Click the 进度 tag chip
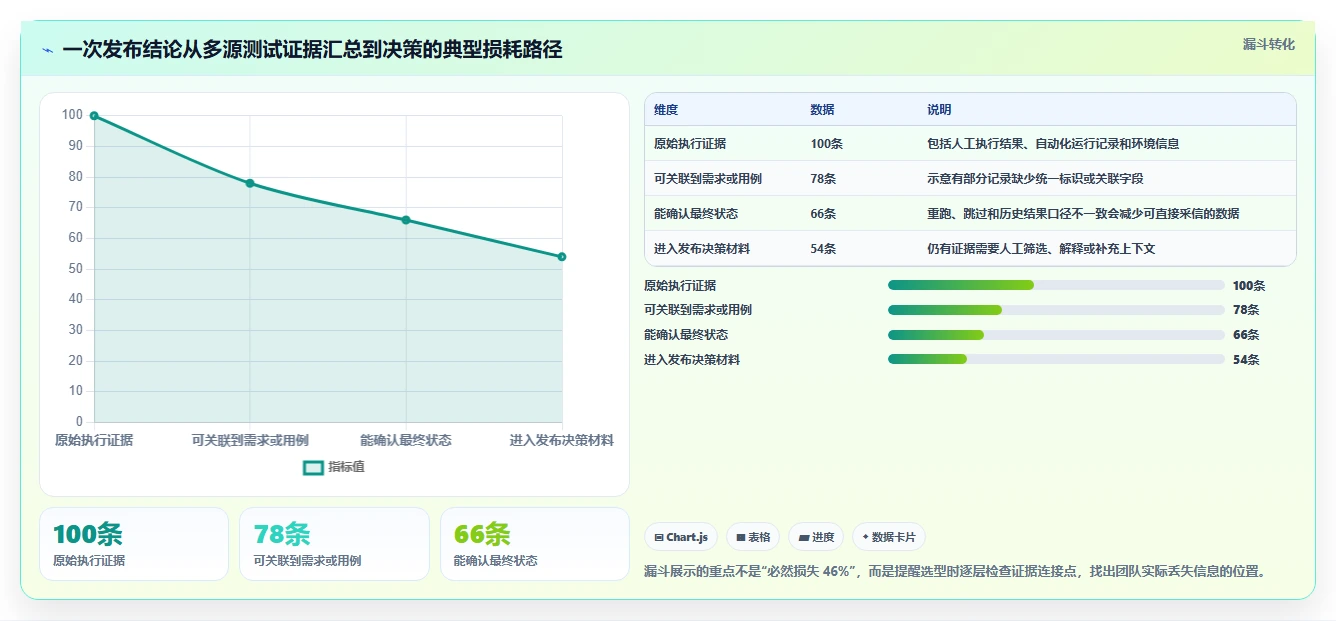1336x621 pixels. tap(816, 537)
